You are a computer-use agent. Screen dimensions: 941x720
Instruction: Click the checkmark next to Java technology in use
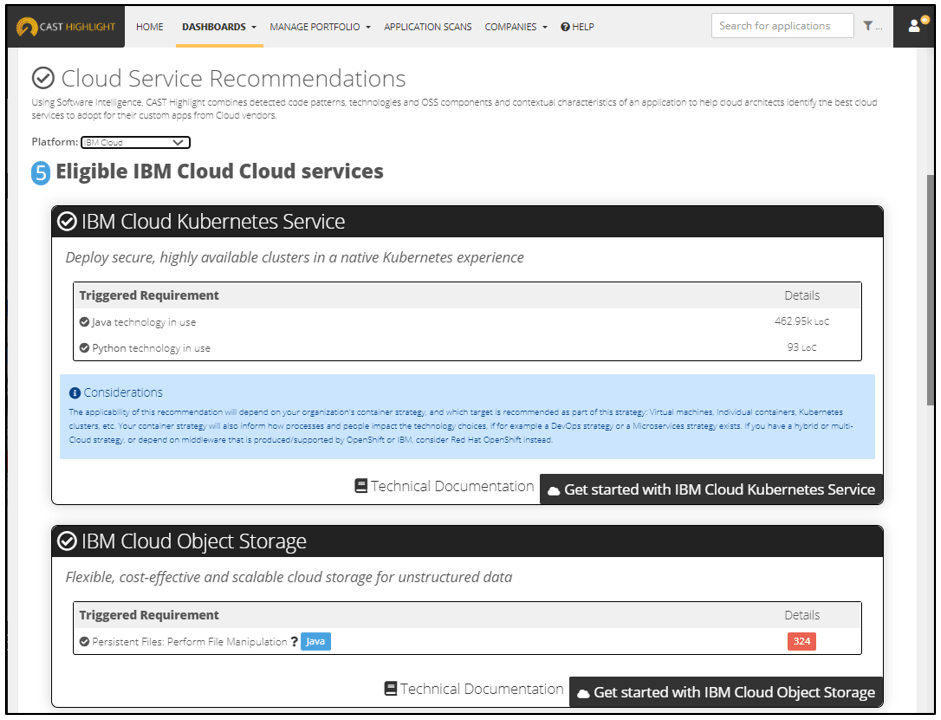(83, 322)
